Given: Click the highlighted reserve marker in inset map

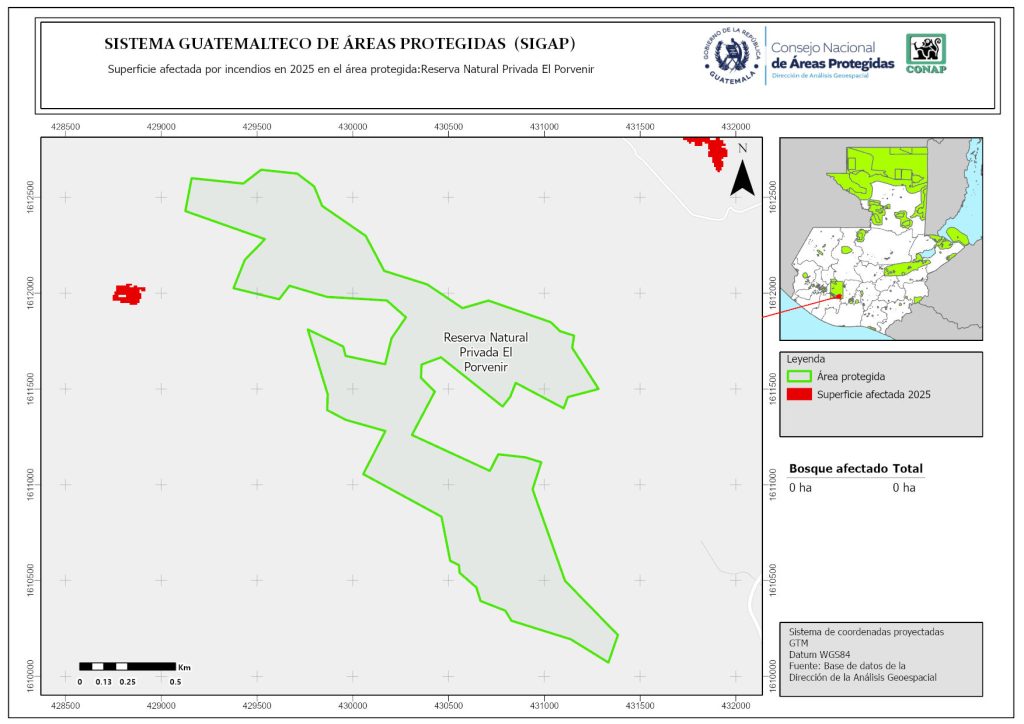Looking at the screenshot, I should tap(837, 290).
